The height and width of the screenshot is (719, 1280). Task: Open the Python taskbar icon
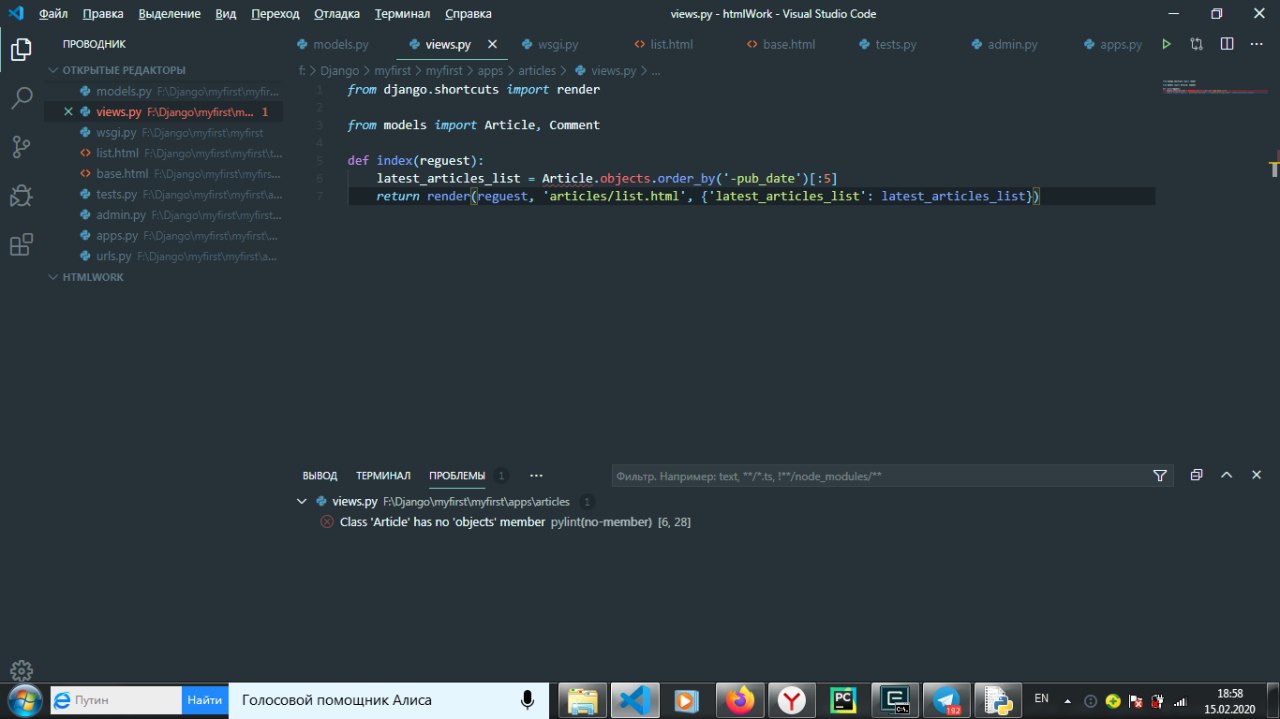[x=997, y=700]
